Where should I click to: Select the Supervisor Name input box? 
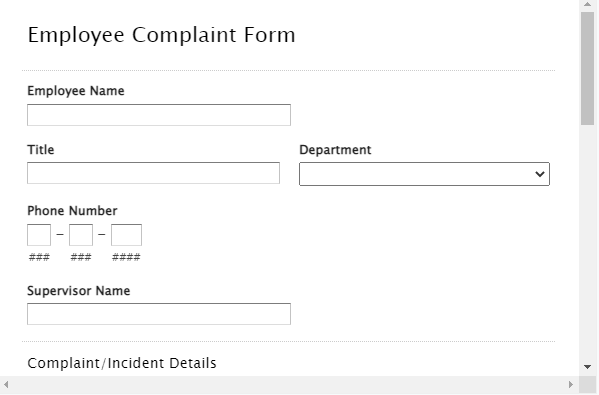[x=159, y=314]
